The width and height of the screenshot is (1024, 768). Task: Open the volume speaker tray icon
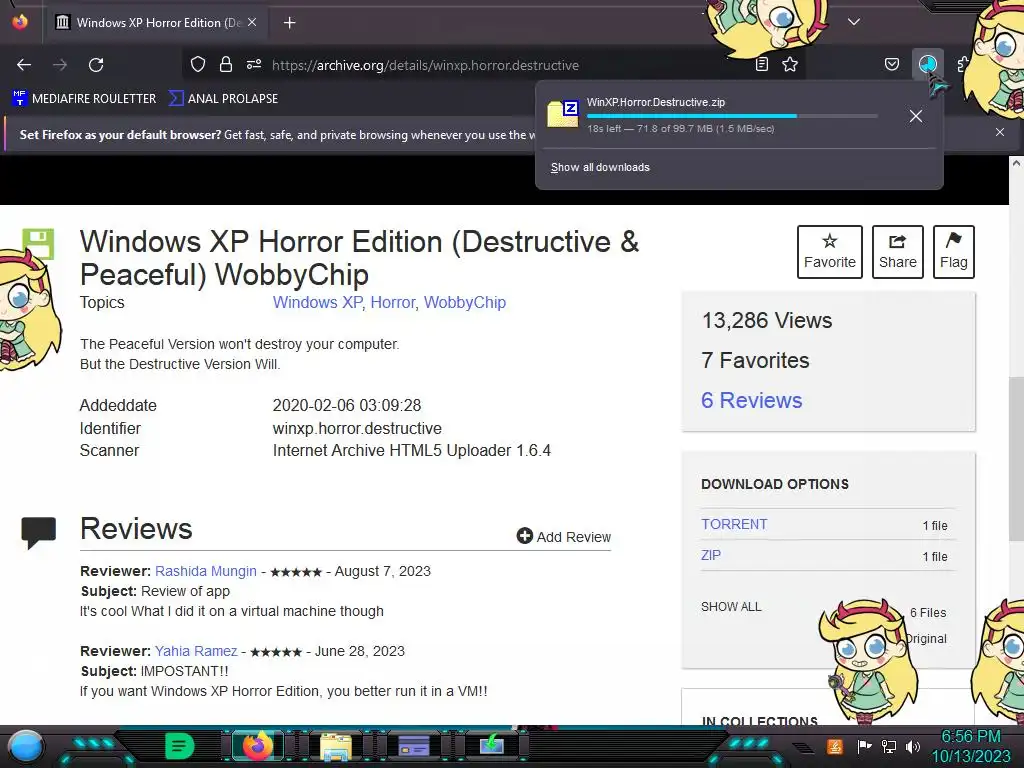point(913,746)
